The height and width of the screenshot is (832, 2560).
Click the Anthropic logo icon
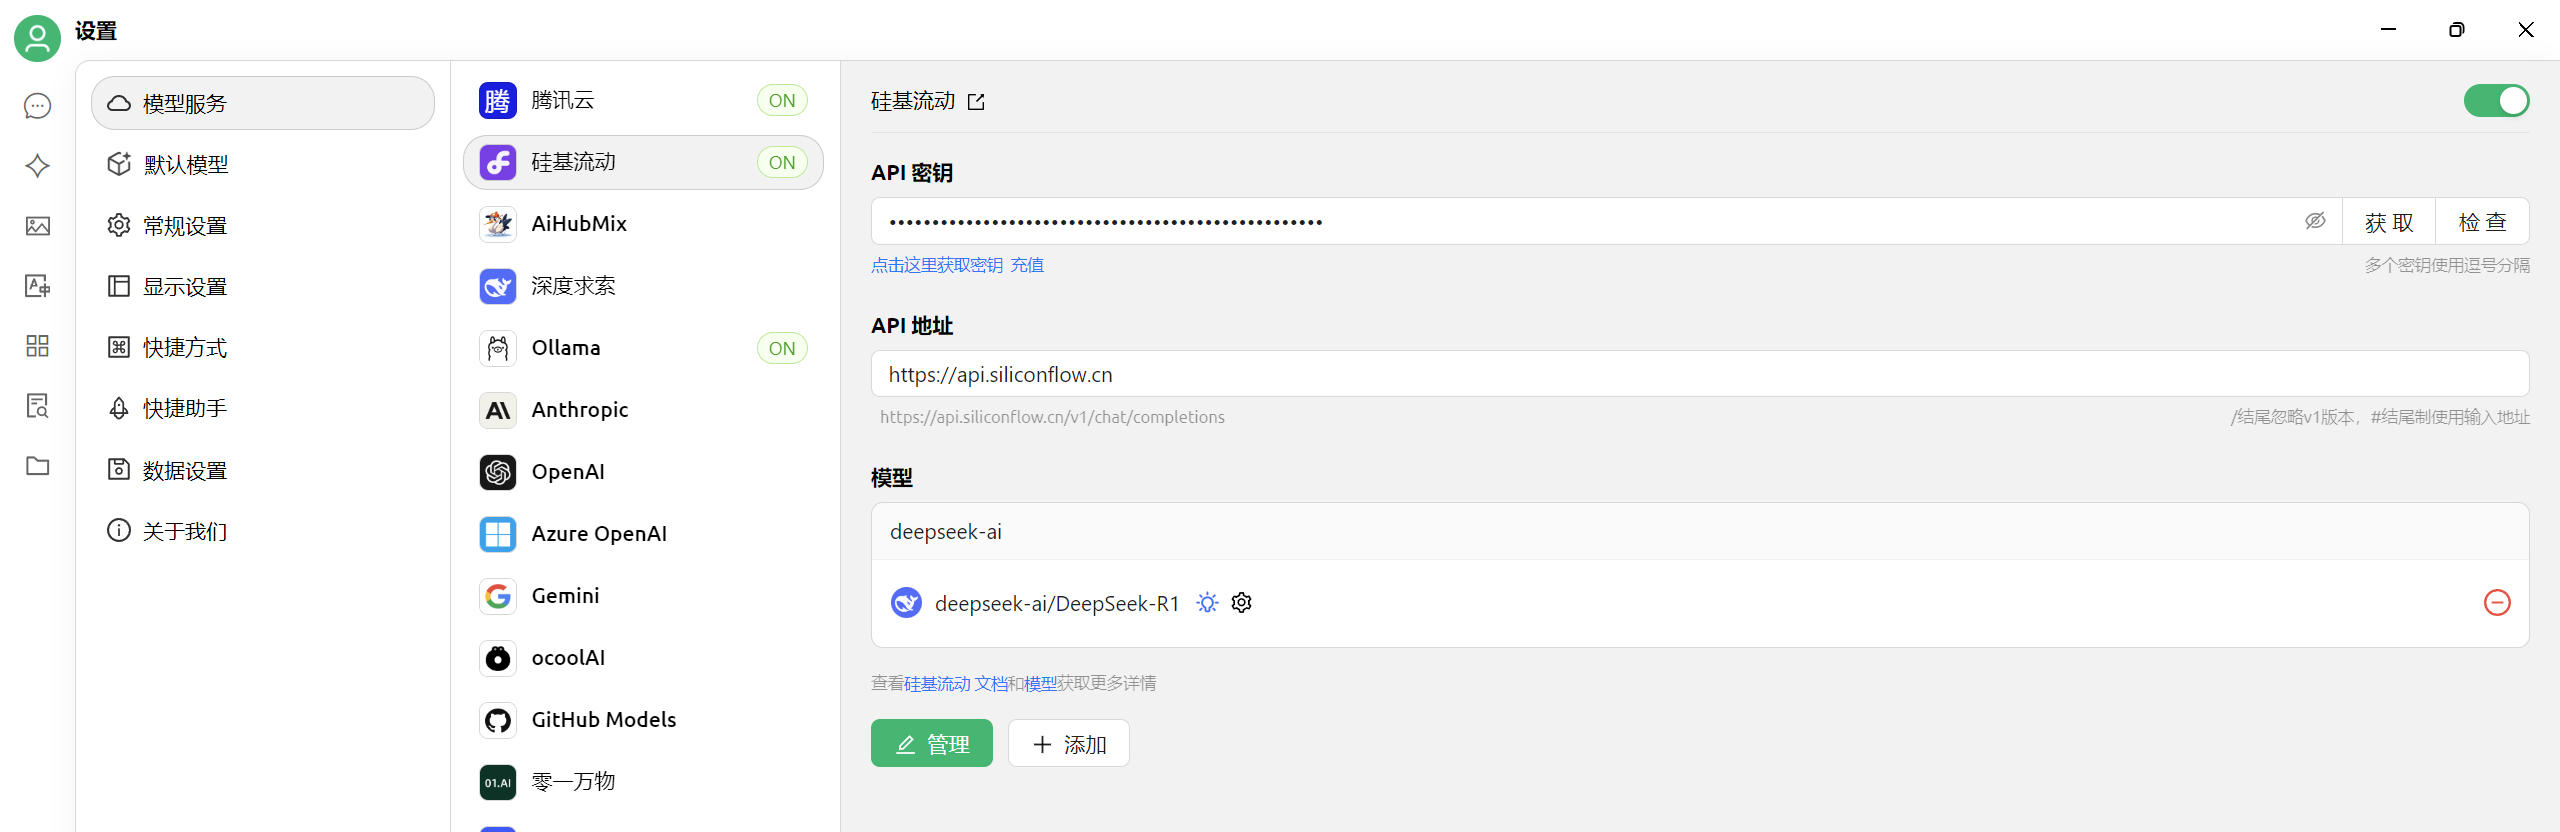tap(498, 410)
